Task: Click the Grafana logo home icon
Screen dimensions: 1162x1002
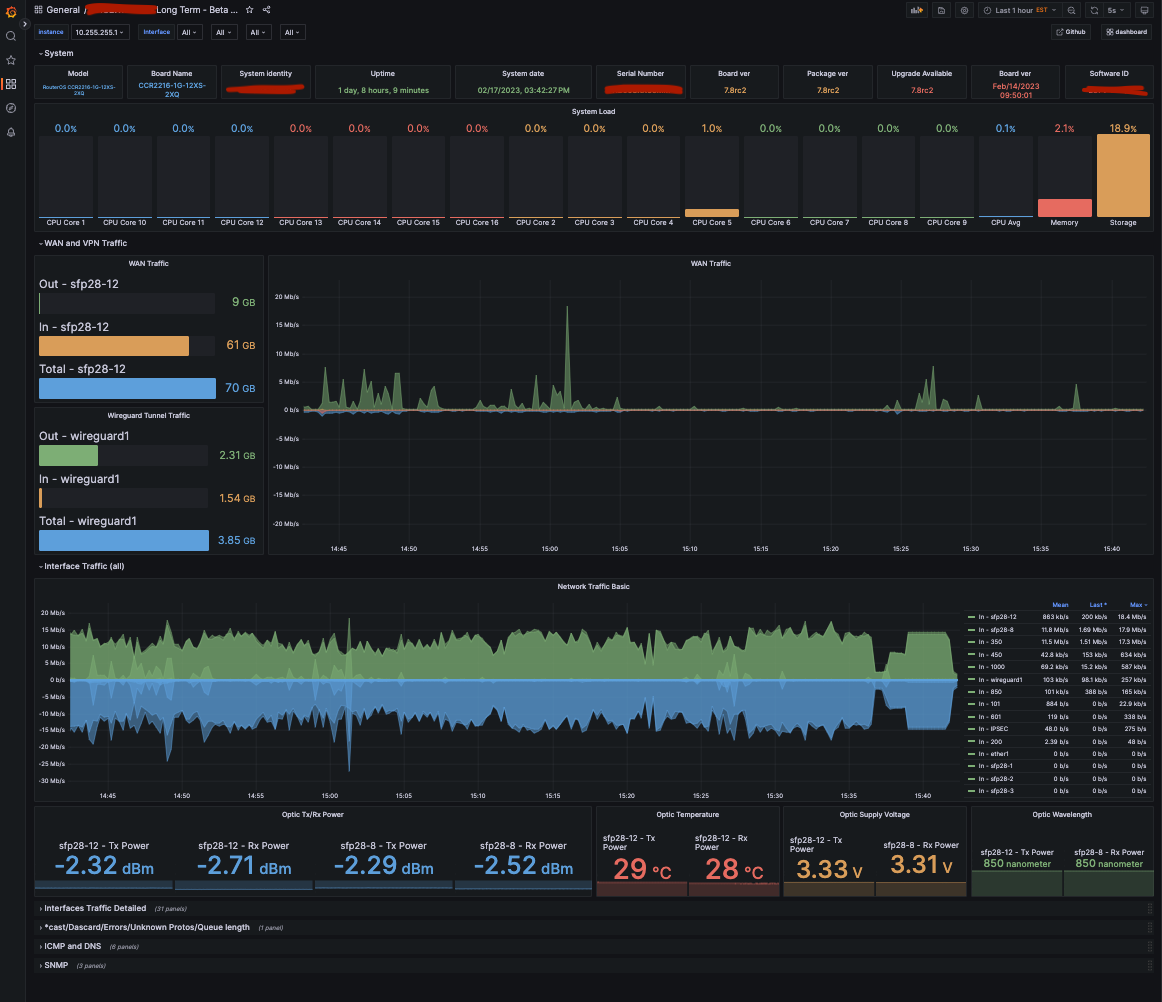Action: tap(11, 11)
